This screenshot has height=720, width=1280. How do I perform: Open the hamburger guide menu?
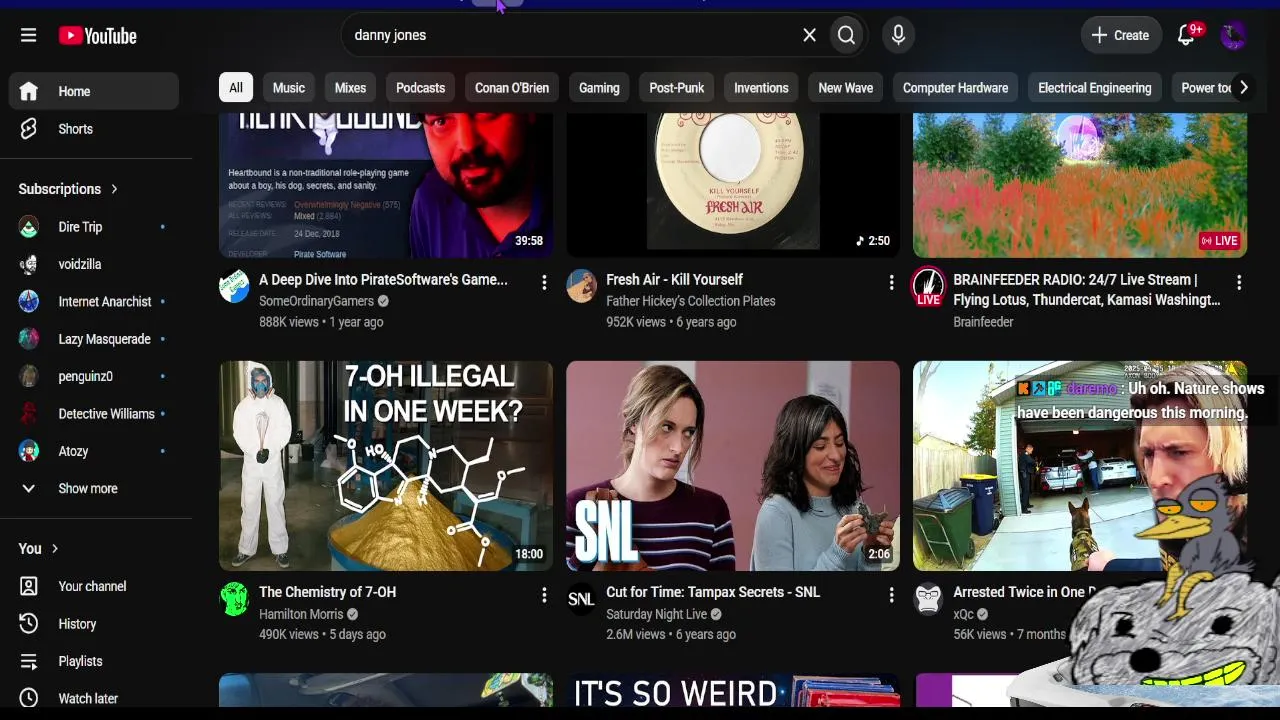28,35
